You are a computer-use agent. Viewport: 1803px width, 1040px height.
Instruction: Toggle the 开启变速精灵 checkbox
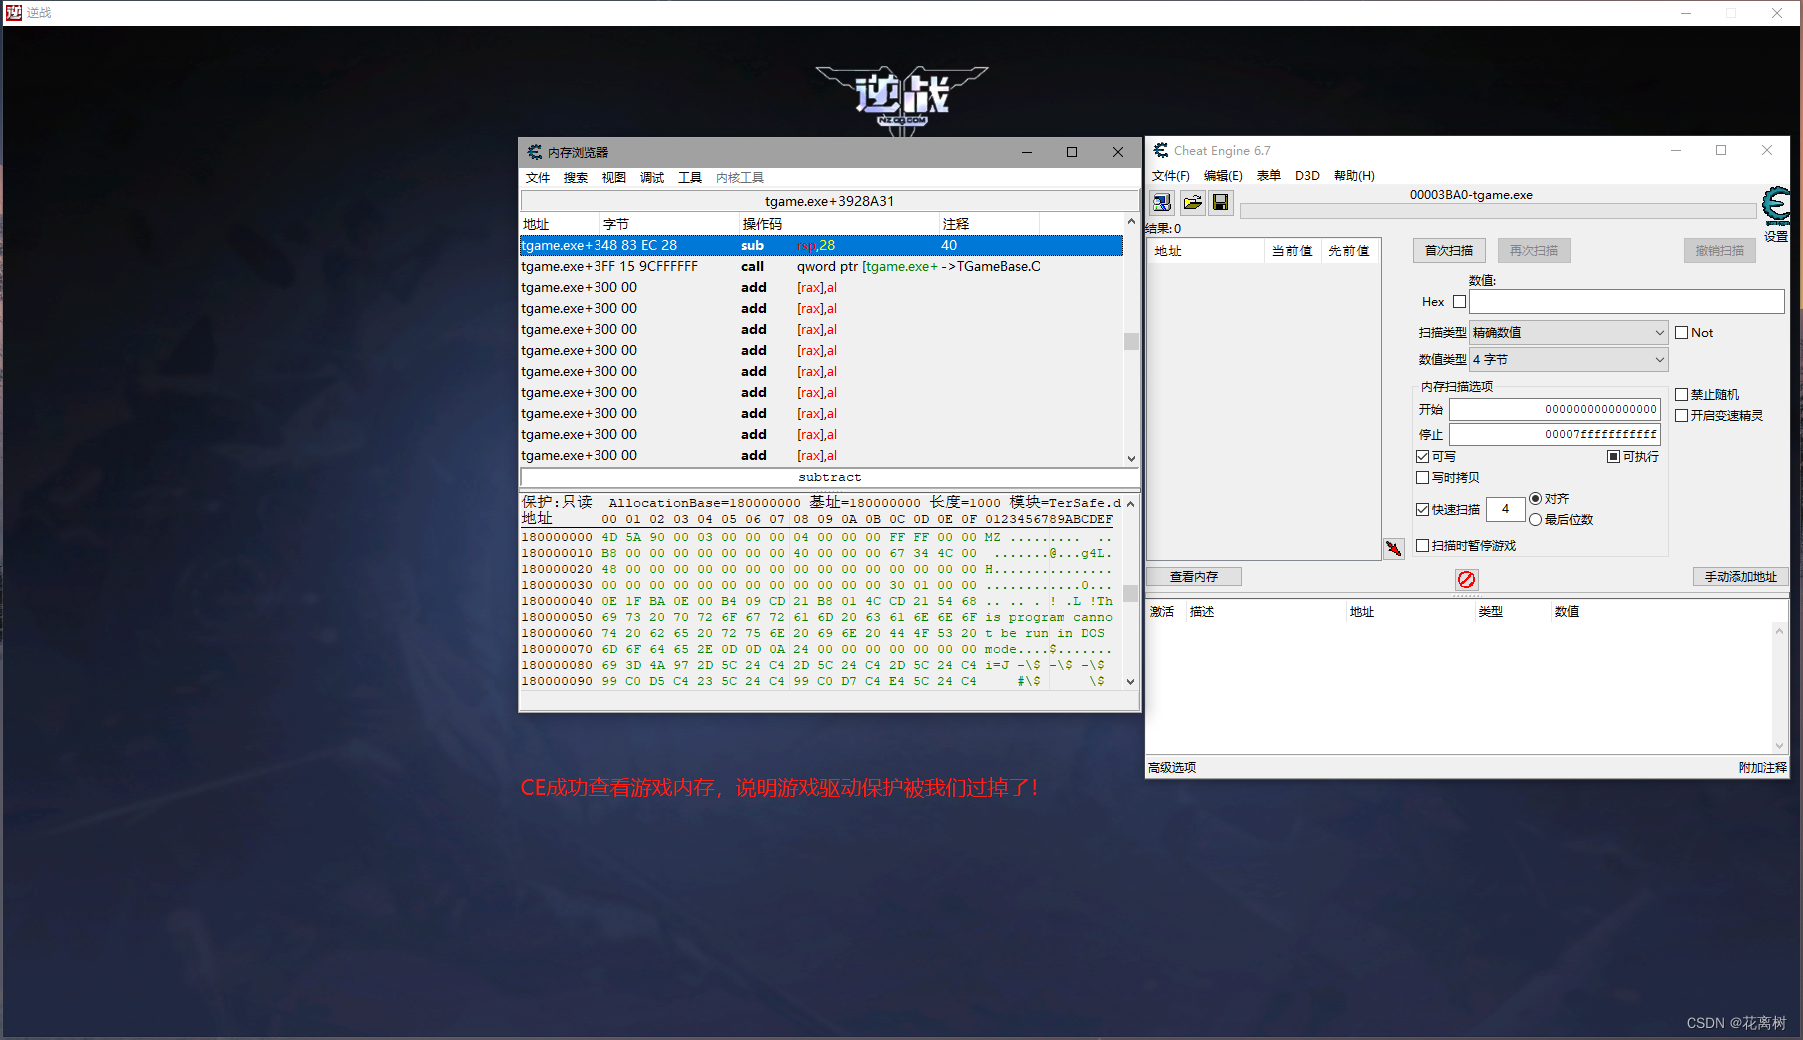tap(1681, 416)
